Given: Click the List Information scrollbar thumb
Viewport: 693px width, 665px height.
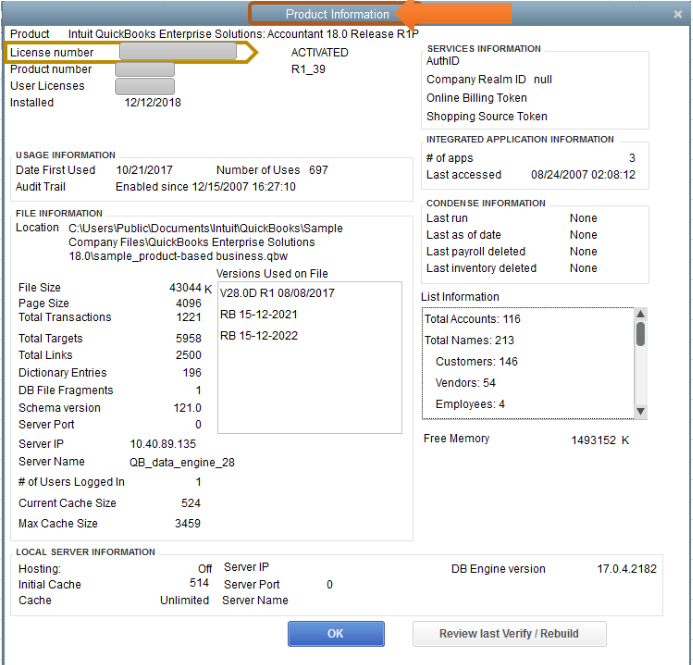Looking at the screenshot, I should pyautogui.click(x=640, y=334).
